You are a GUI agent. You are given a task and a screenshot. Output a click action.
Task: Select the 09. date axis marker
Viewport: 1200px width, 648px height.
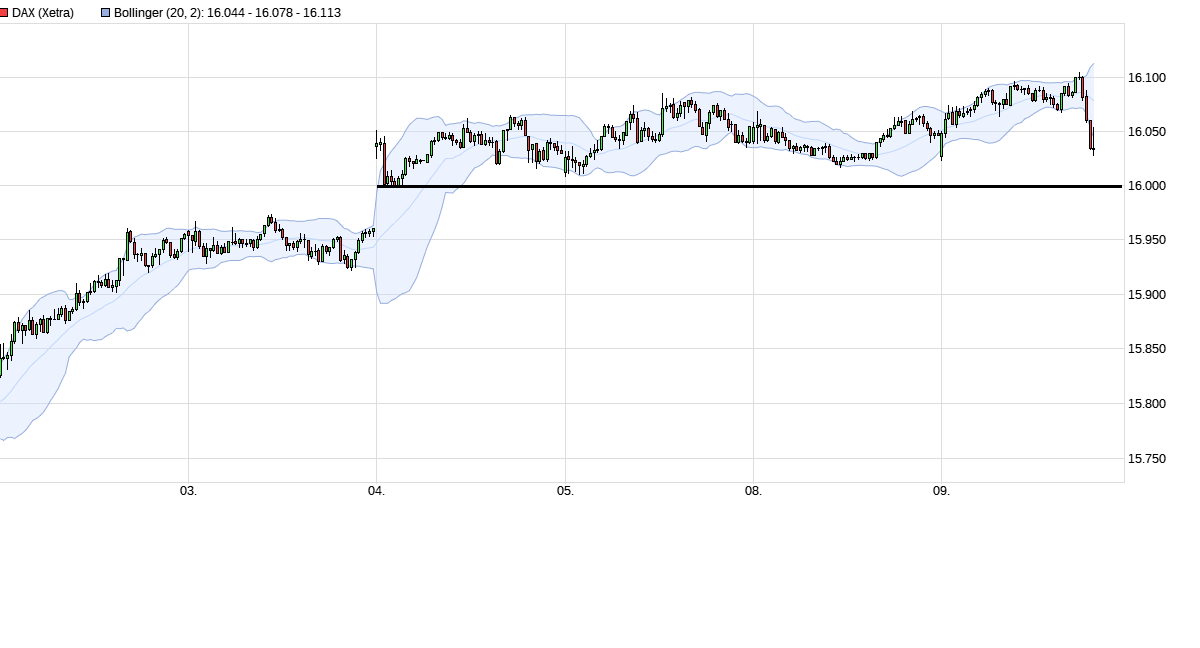pyautogui.click(x=941, y=491)
